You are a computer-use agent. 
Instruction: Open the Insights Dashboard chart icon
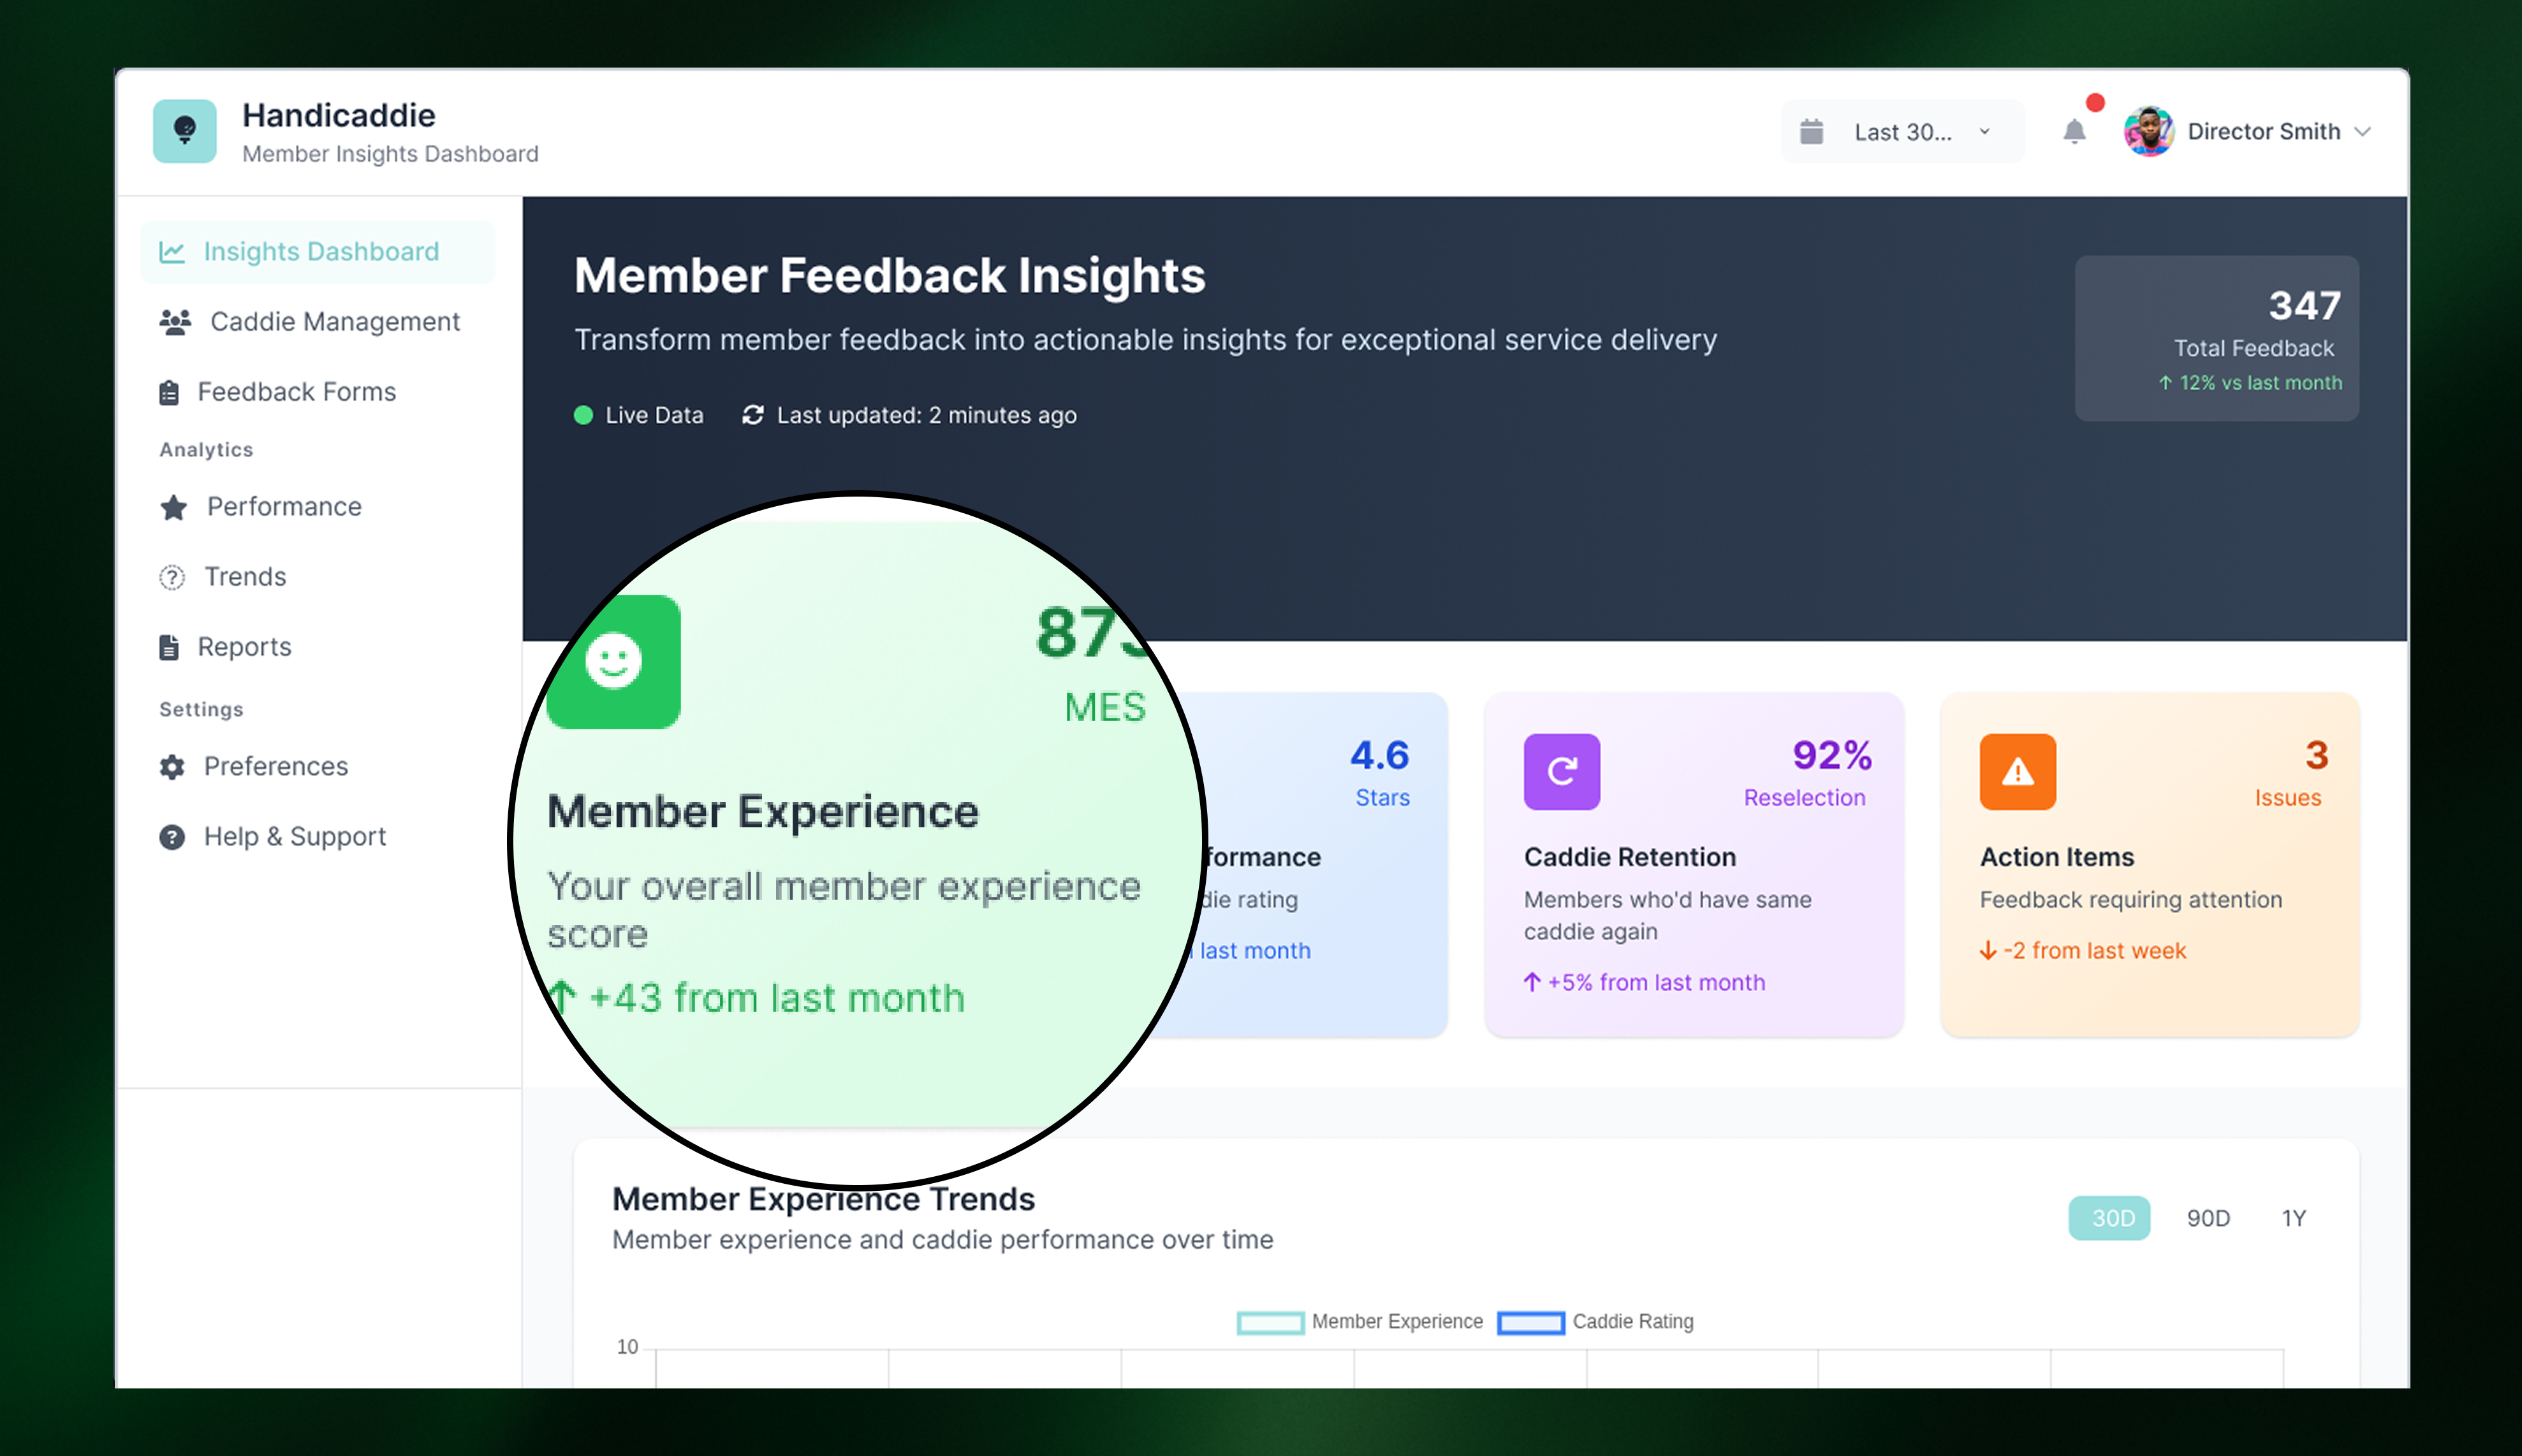172,252
